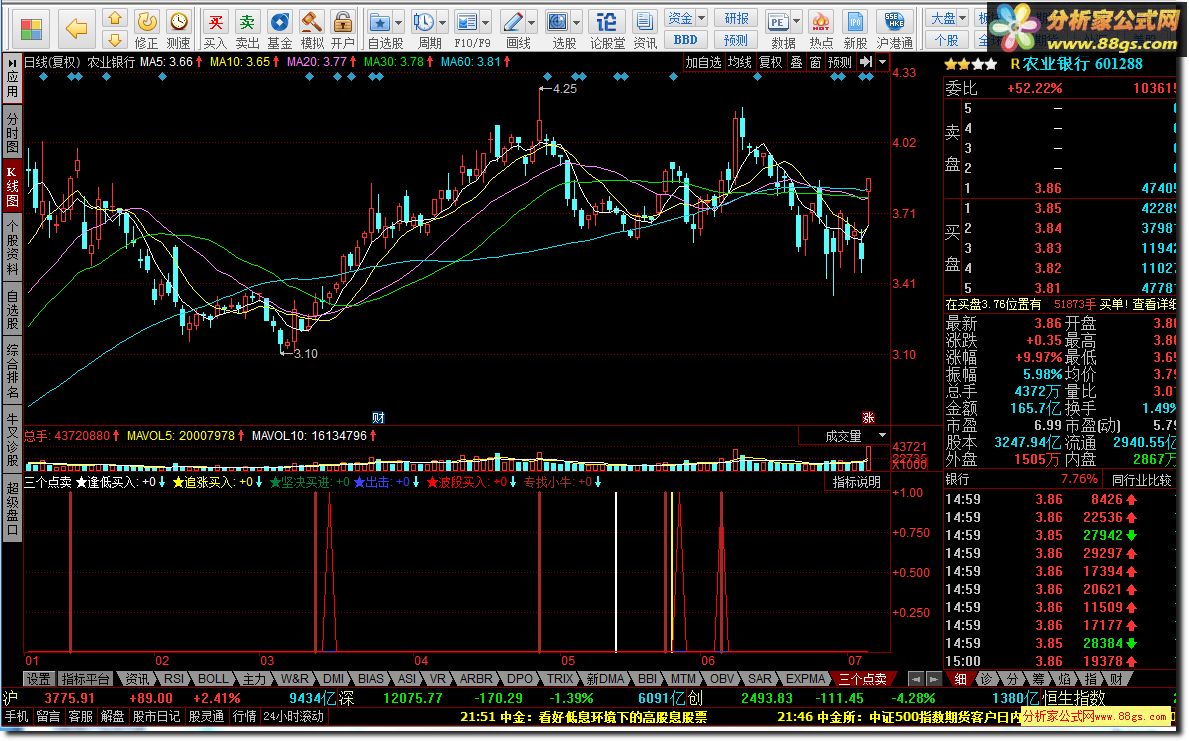1189x741 pixels.
Task: Run the 测速 speed test
Action: [178, 30]
